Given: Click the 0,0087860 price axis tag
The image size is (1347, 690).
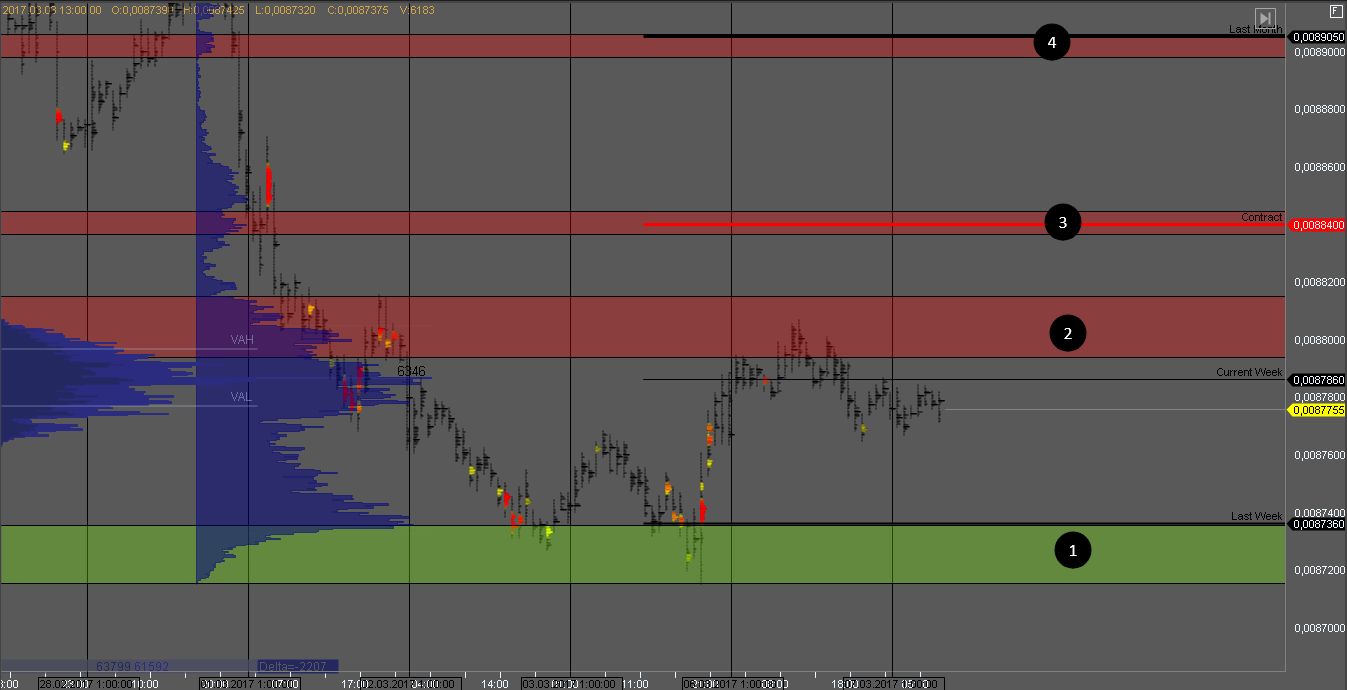Looking at the screenshot, I should tap(1317, 380).
